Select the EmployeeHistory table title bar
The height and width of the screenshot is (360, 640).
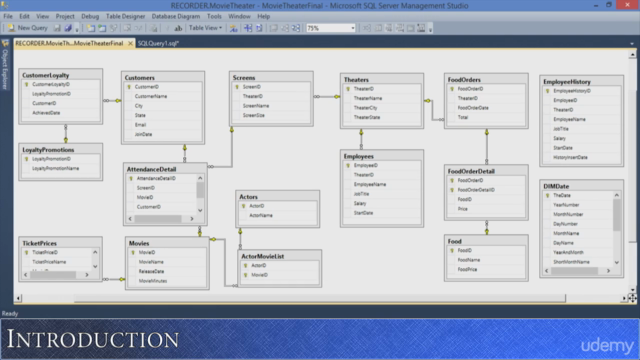pyautogui.click(x=581, y=82)
